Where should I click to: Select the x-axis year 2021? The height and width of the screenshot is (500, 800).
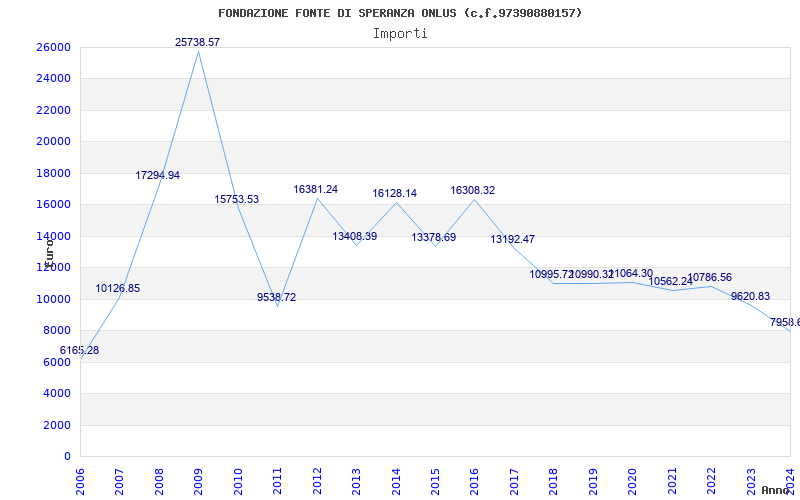click(672, 482)
